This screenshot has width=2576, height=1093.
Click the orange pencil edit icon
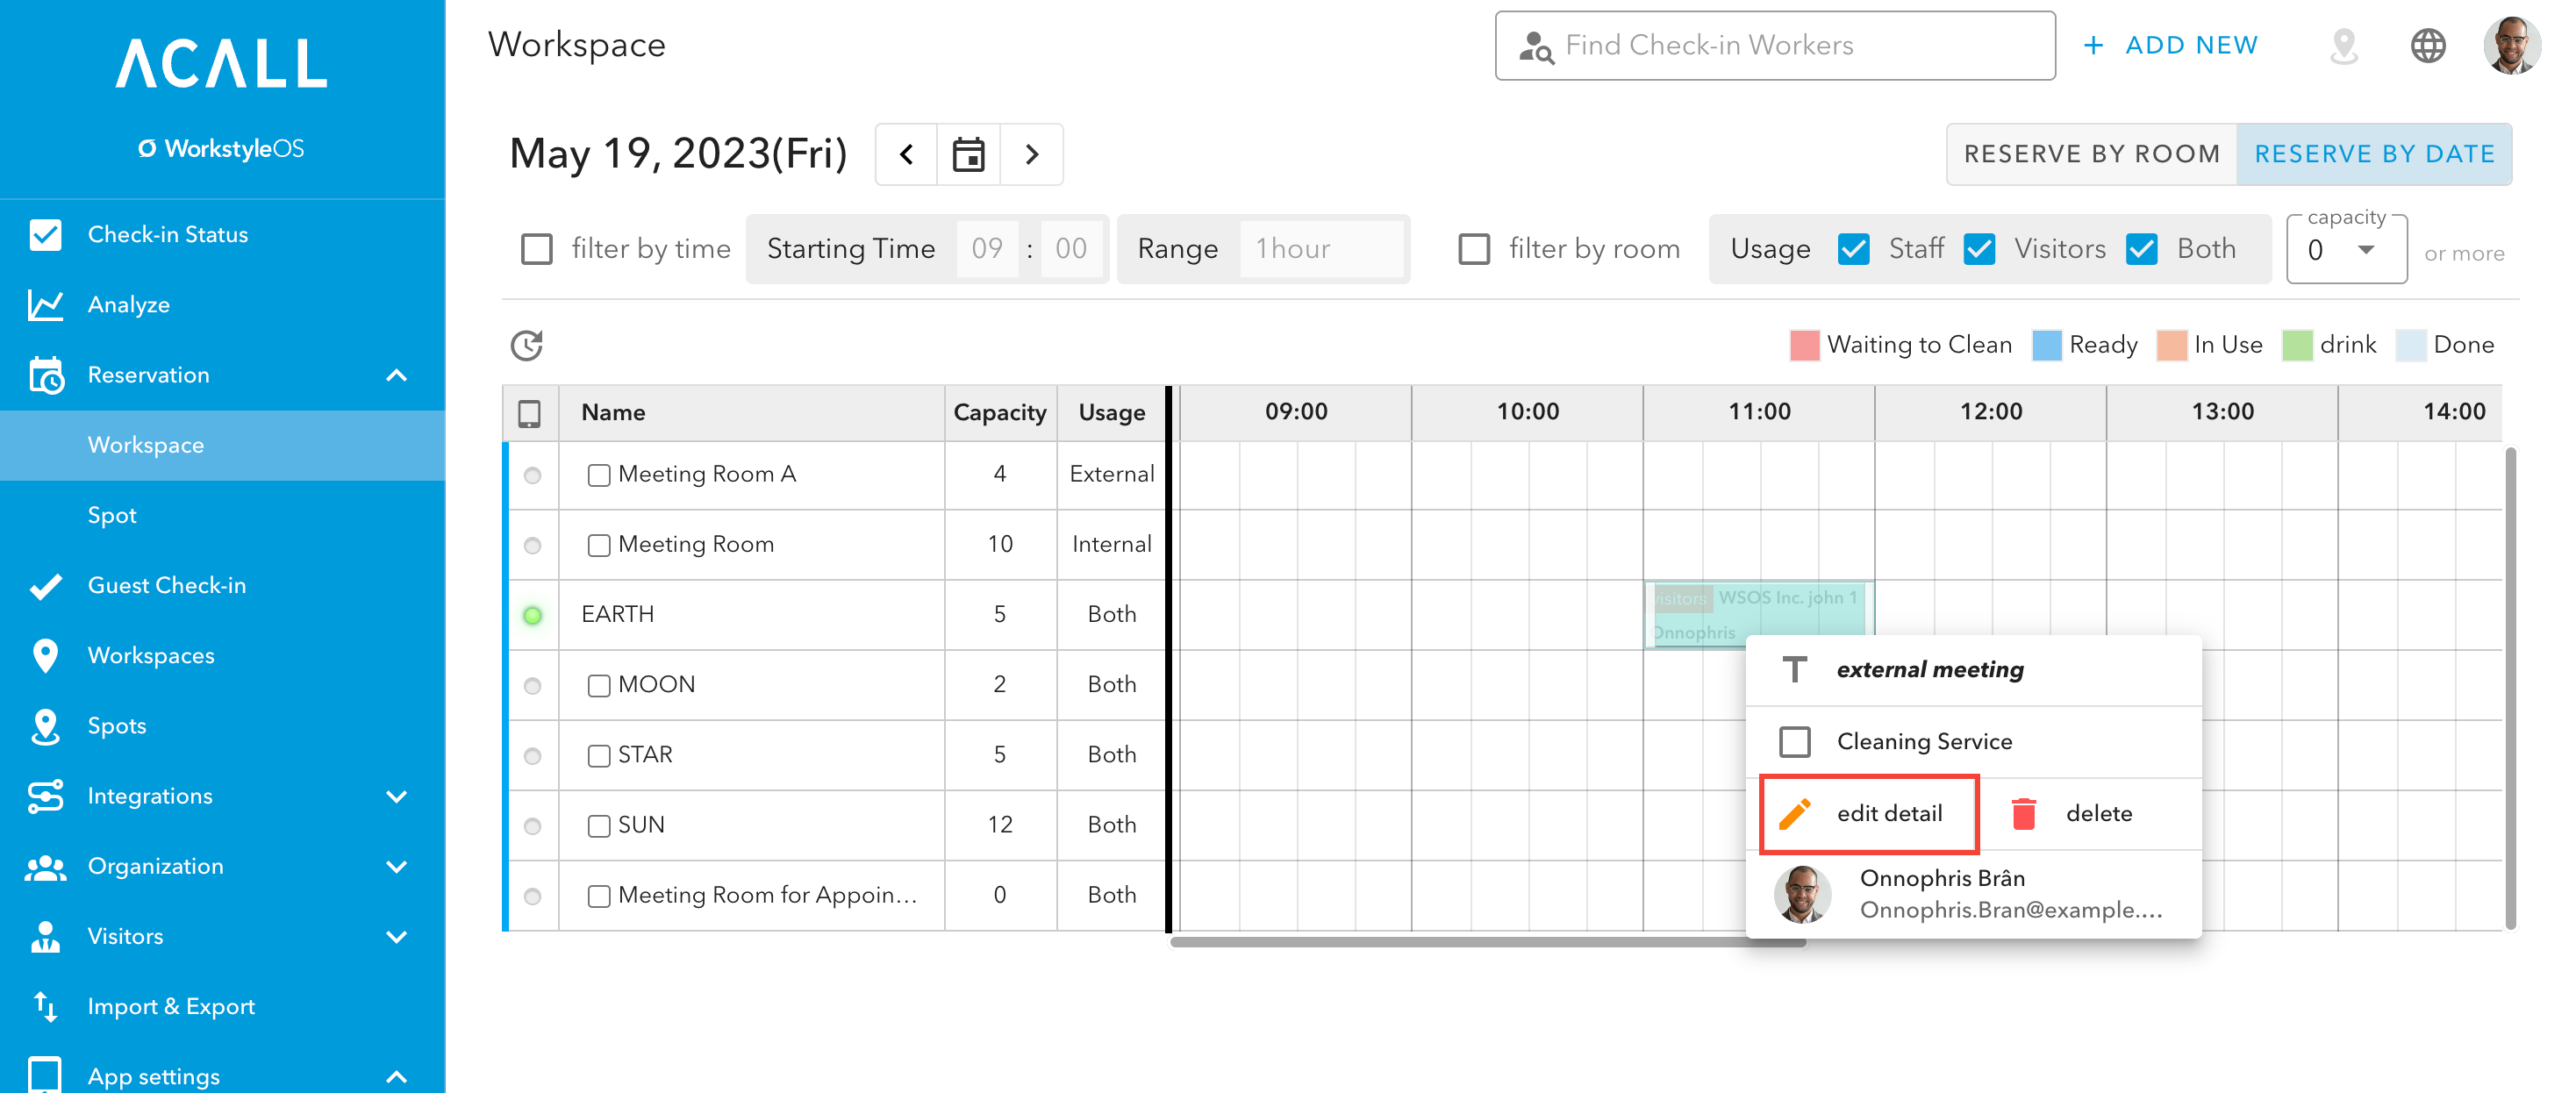click(1795, 814)
